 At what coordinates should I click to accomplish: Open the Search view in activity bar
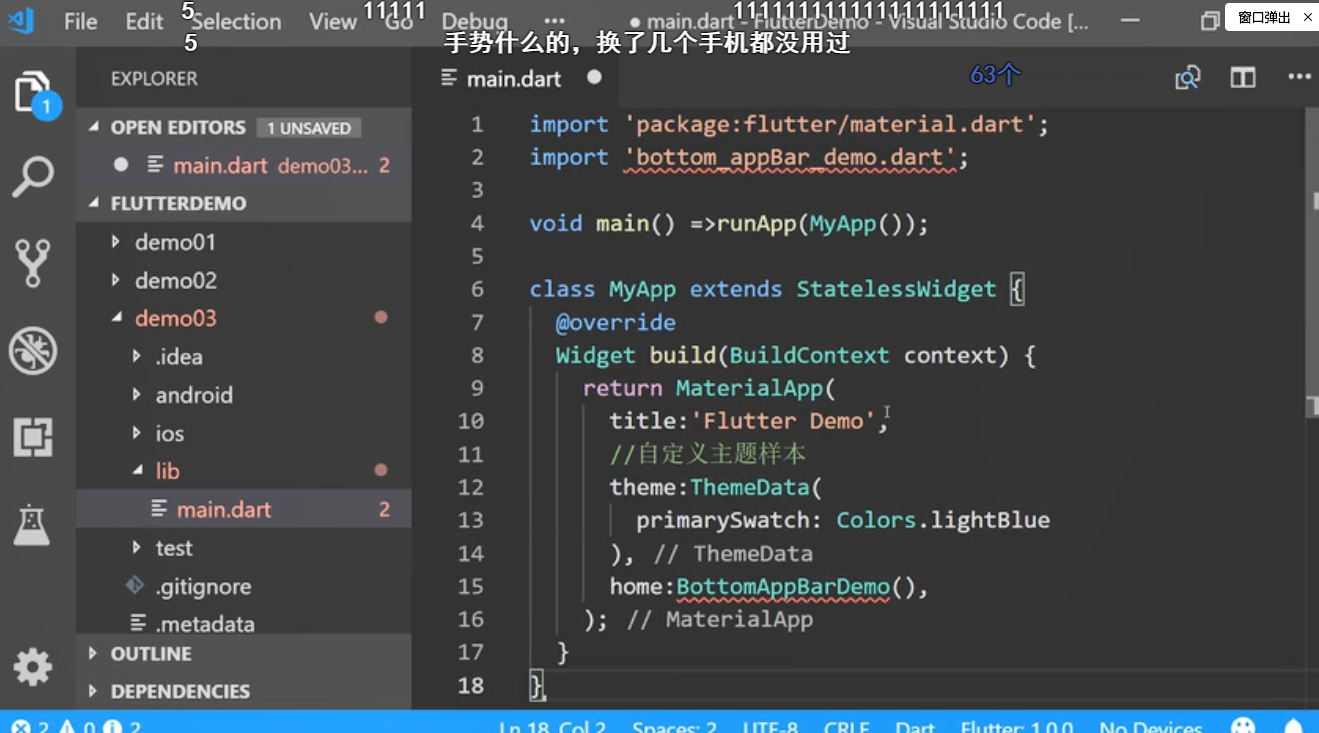(x=33, y=178)
